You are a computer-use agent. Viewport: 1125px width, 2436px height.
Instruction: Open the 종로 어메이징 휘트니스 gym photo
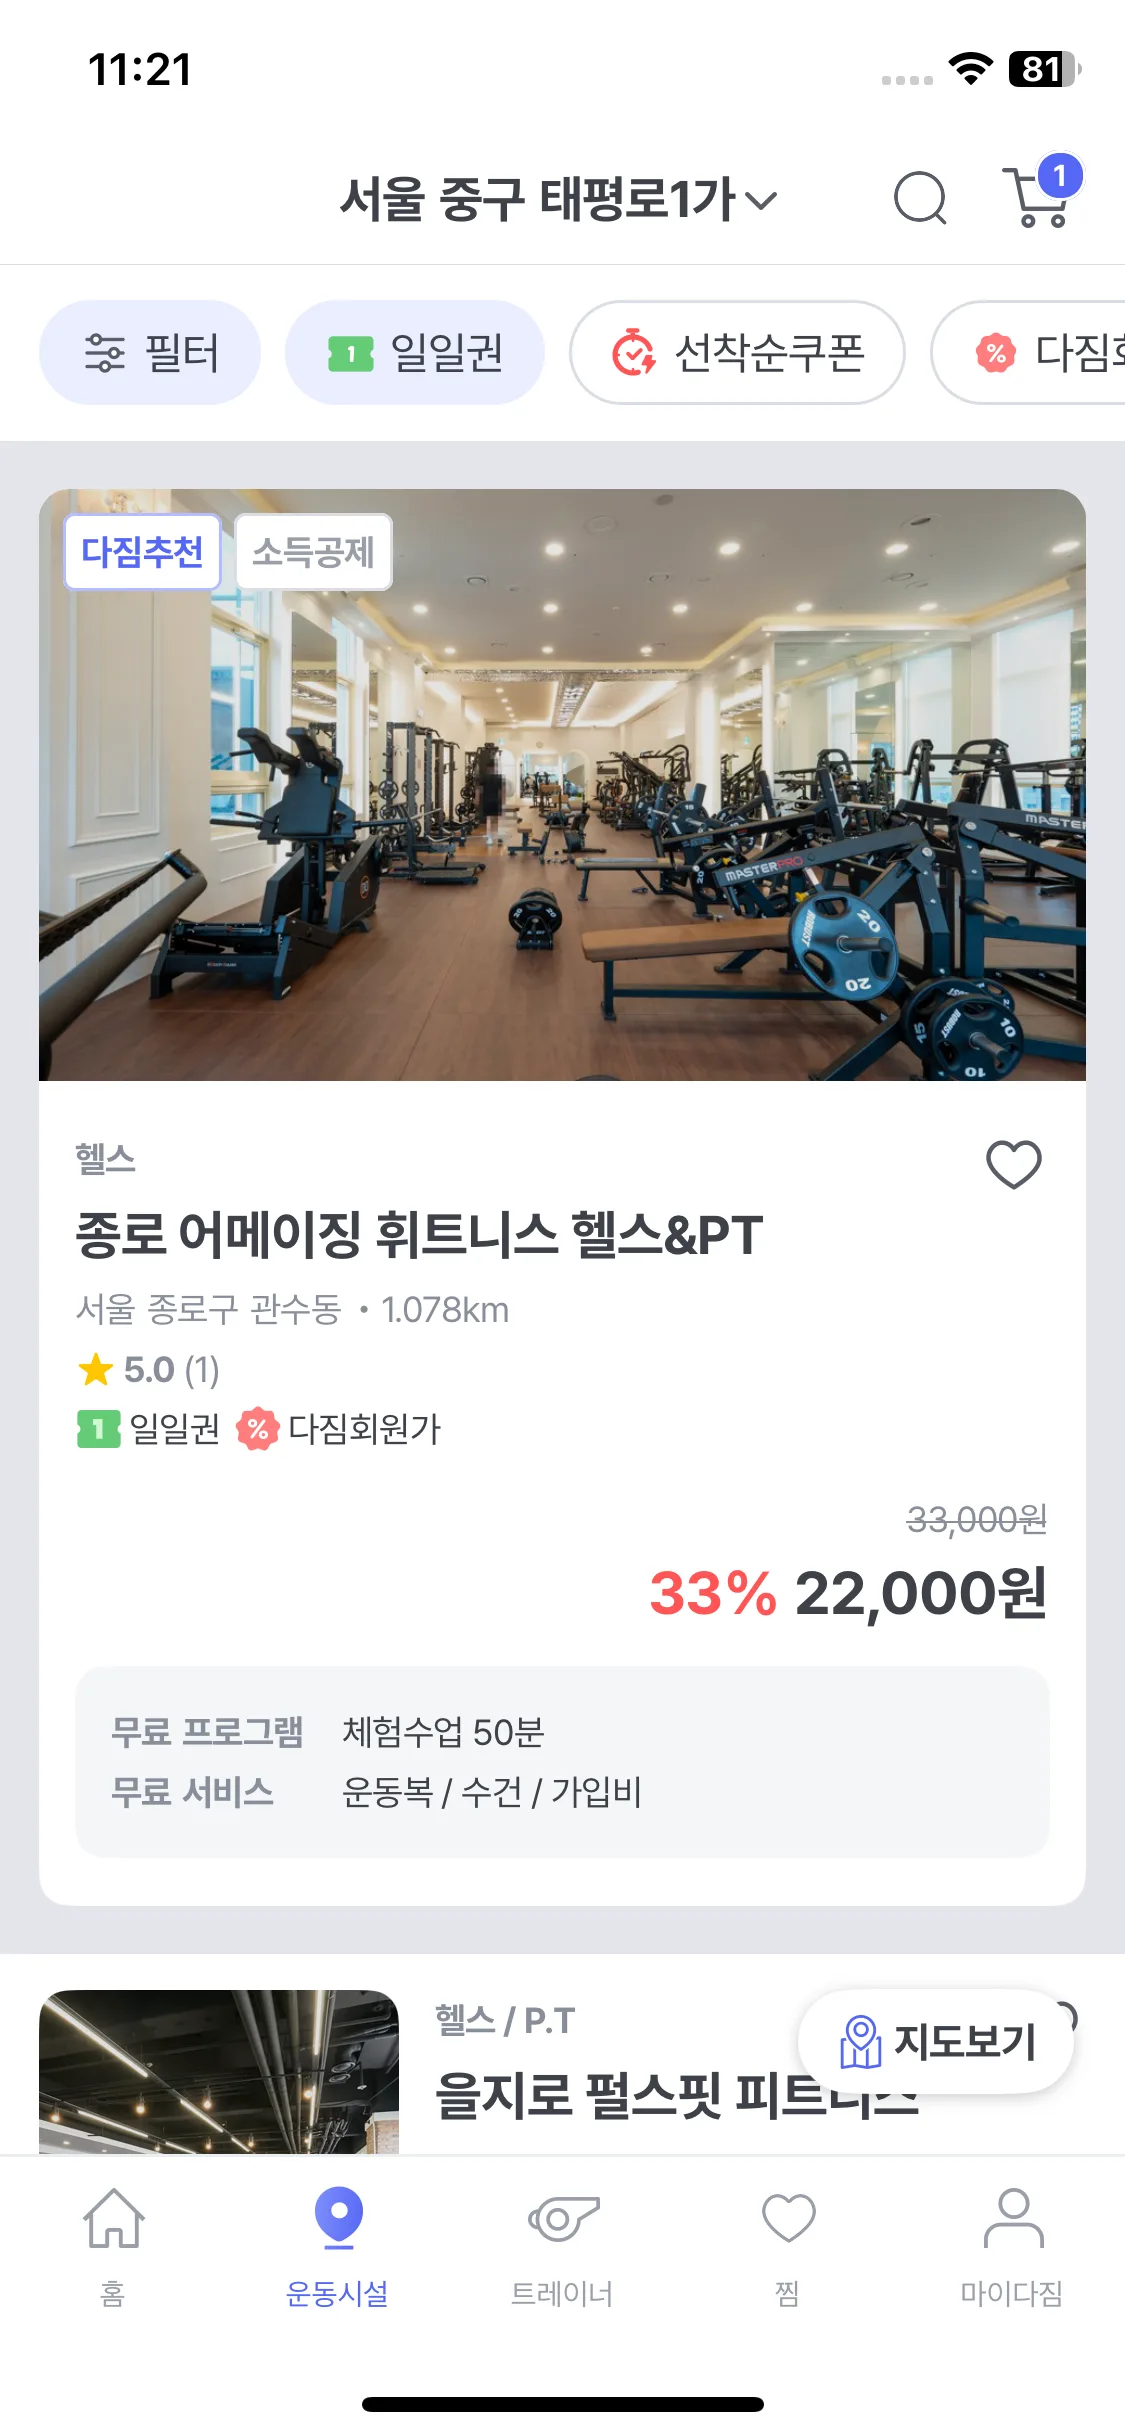562,800
